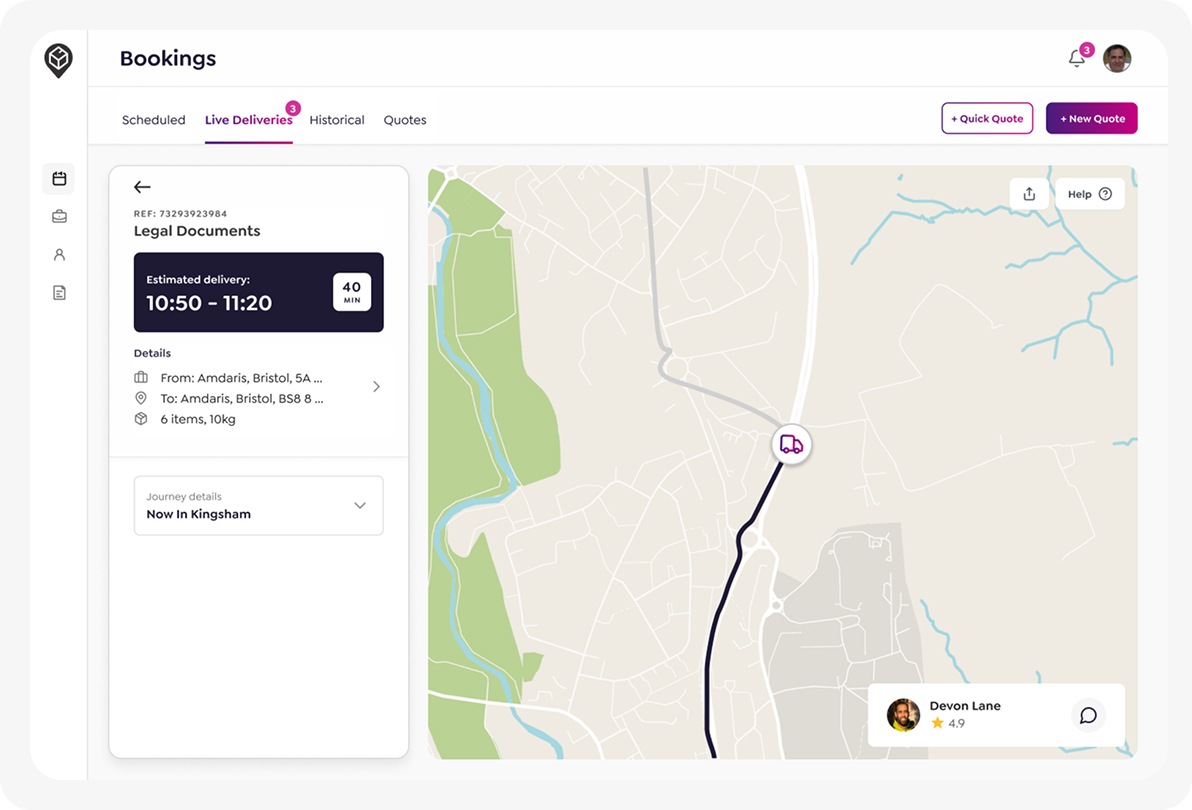Open chat with driver Devon Lane
The image size is (1192, 810).
pyautogui.click(x=1088, y=715)
